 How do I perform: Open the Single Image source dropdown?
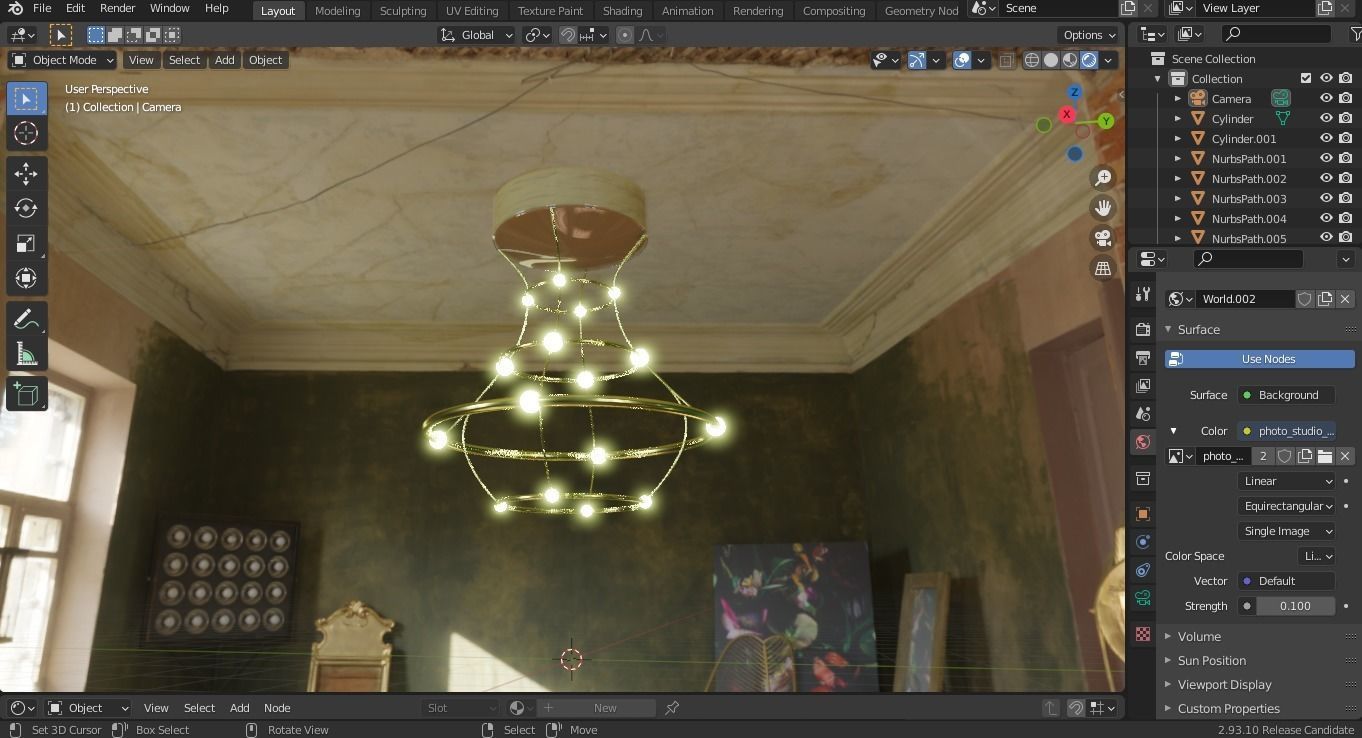tap(1286, 531)
